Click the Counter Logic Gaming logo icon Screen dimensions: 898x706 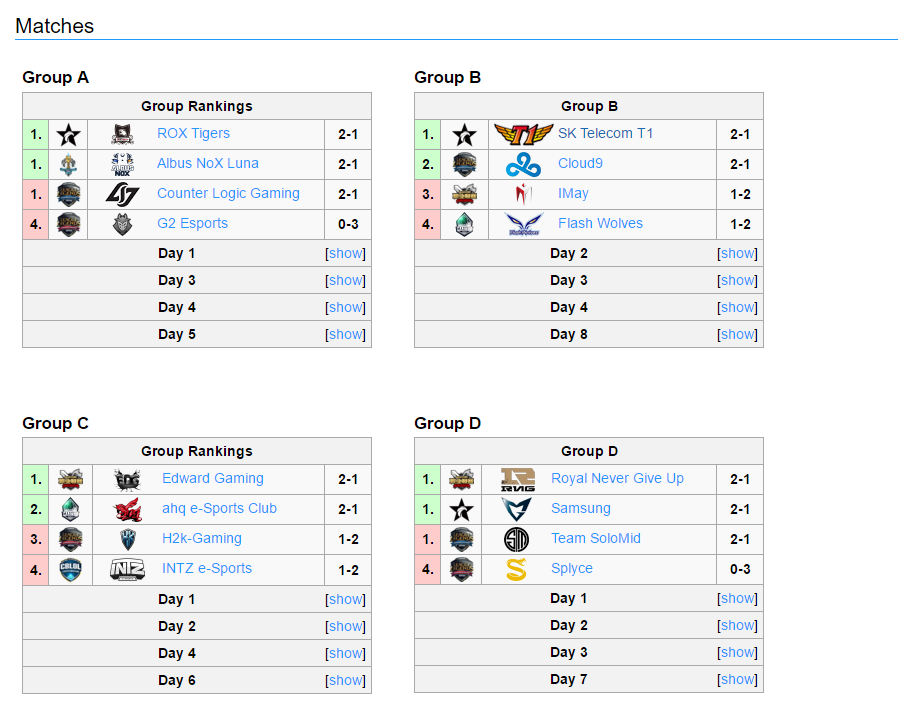pyautogui.click(x=122, y=194)
